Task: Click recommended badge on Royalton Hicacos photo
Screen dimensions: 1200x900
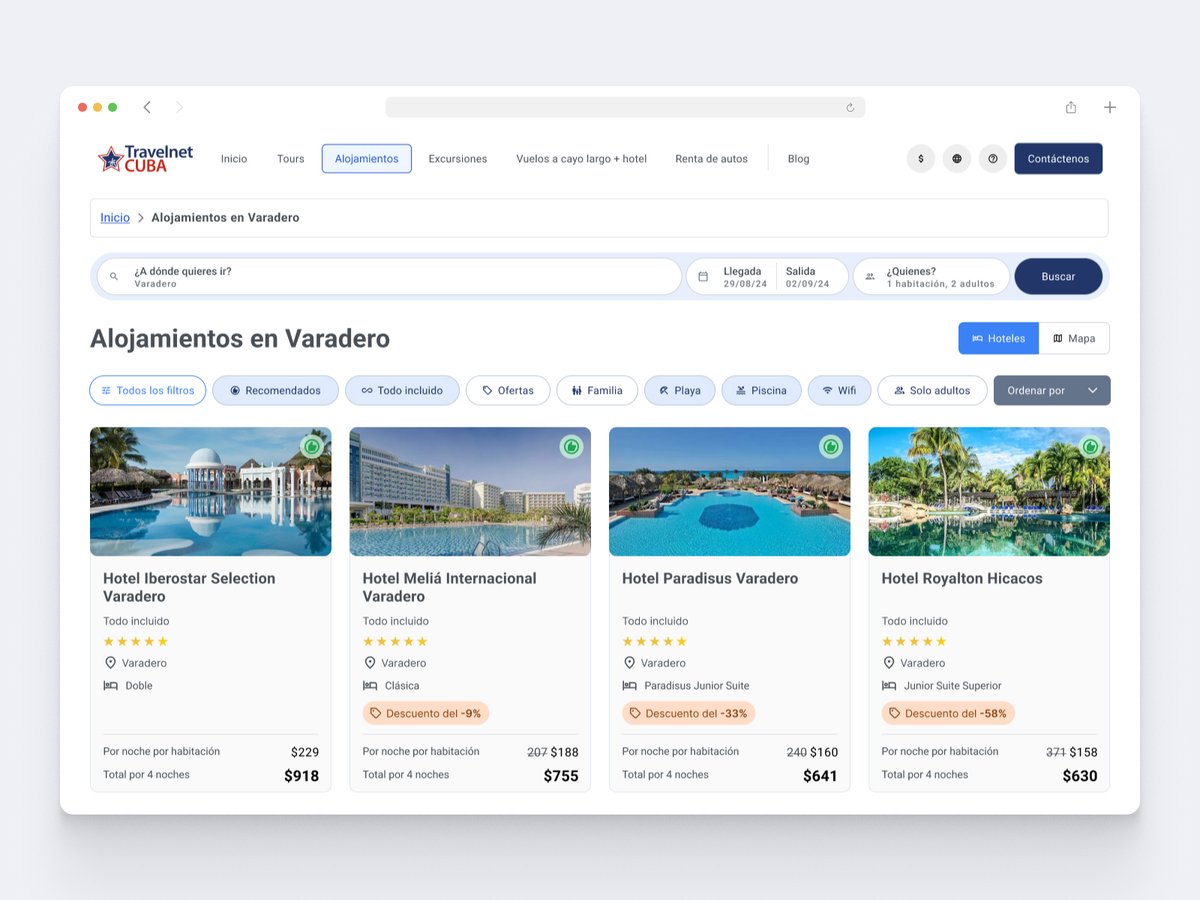Action: (1090, 447)
